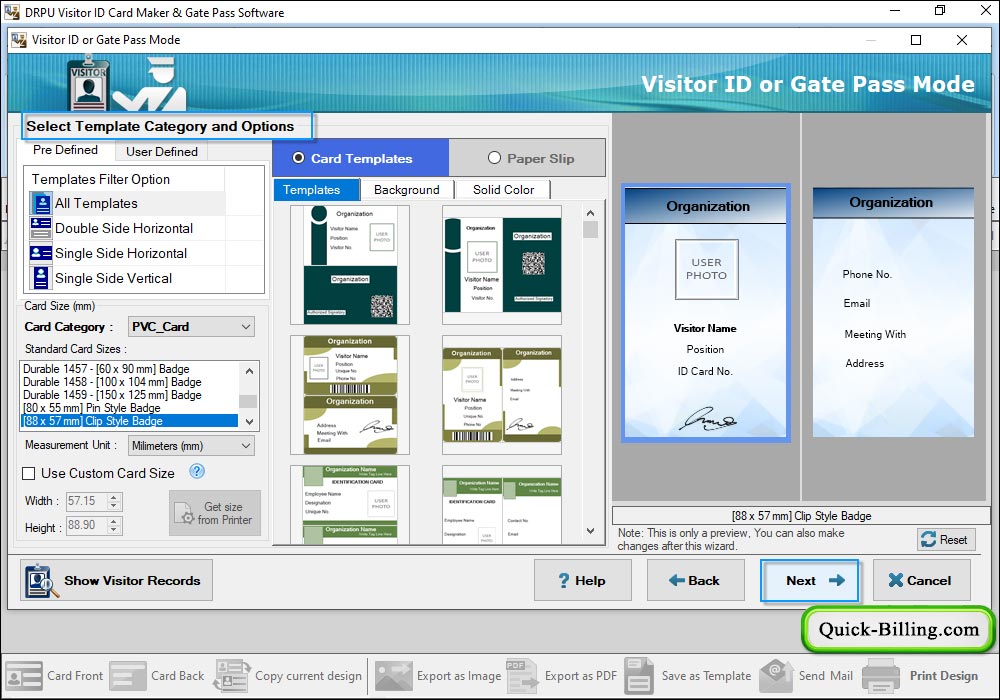This screenshot has width=1000, height=700.
Task: Click the Height input field
Action: click(x=87, y=525)
